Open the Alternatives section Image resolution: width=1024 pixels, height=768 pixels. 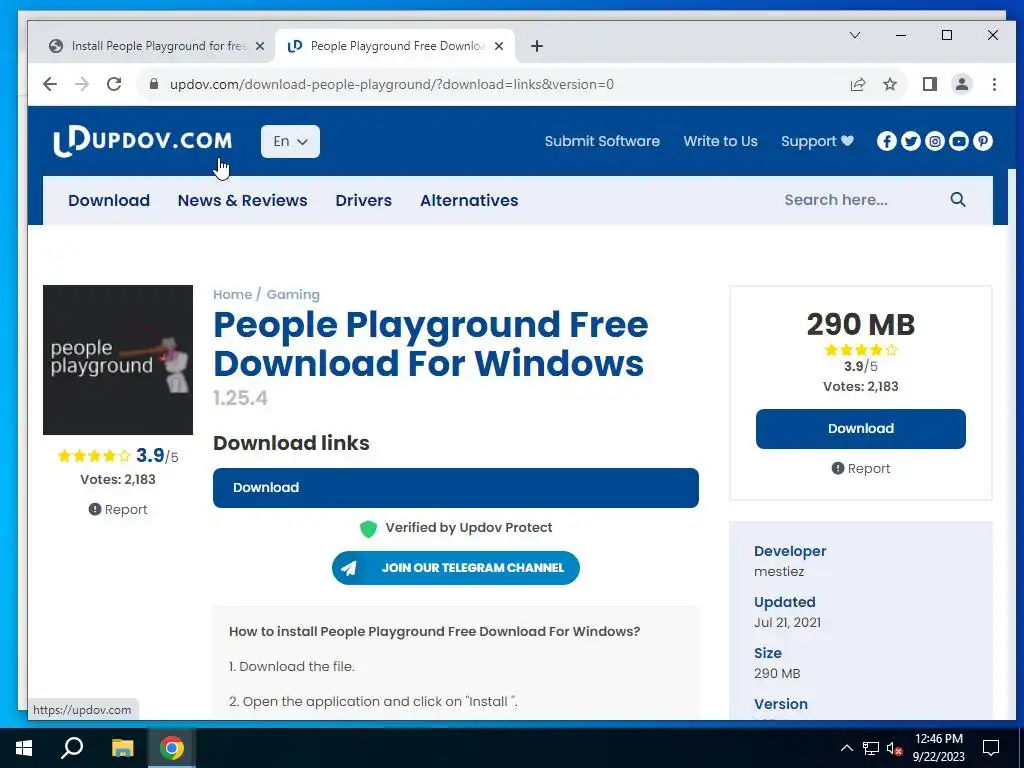tap(469, 200)
